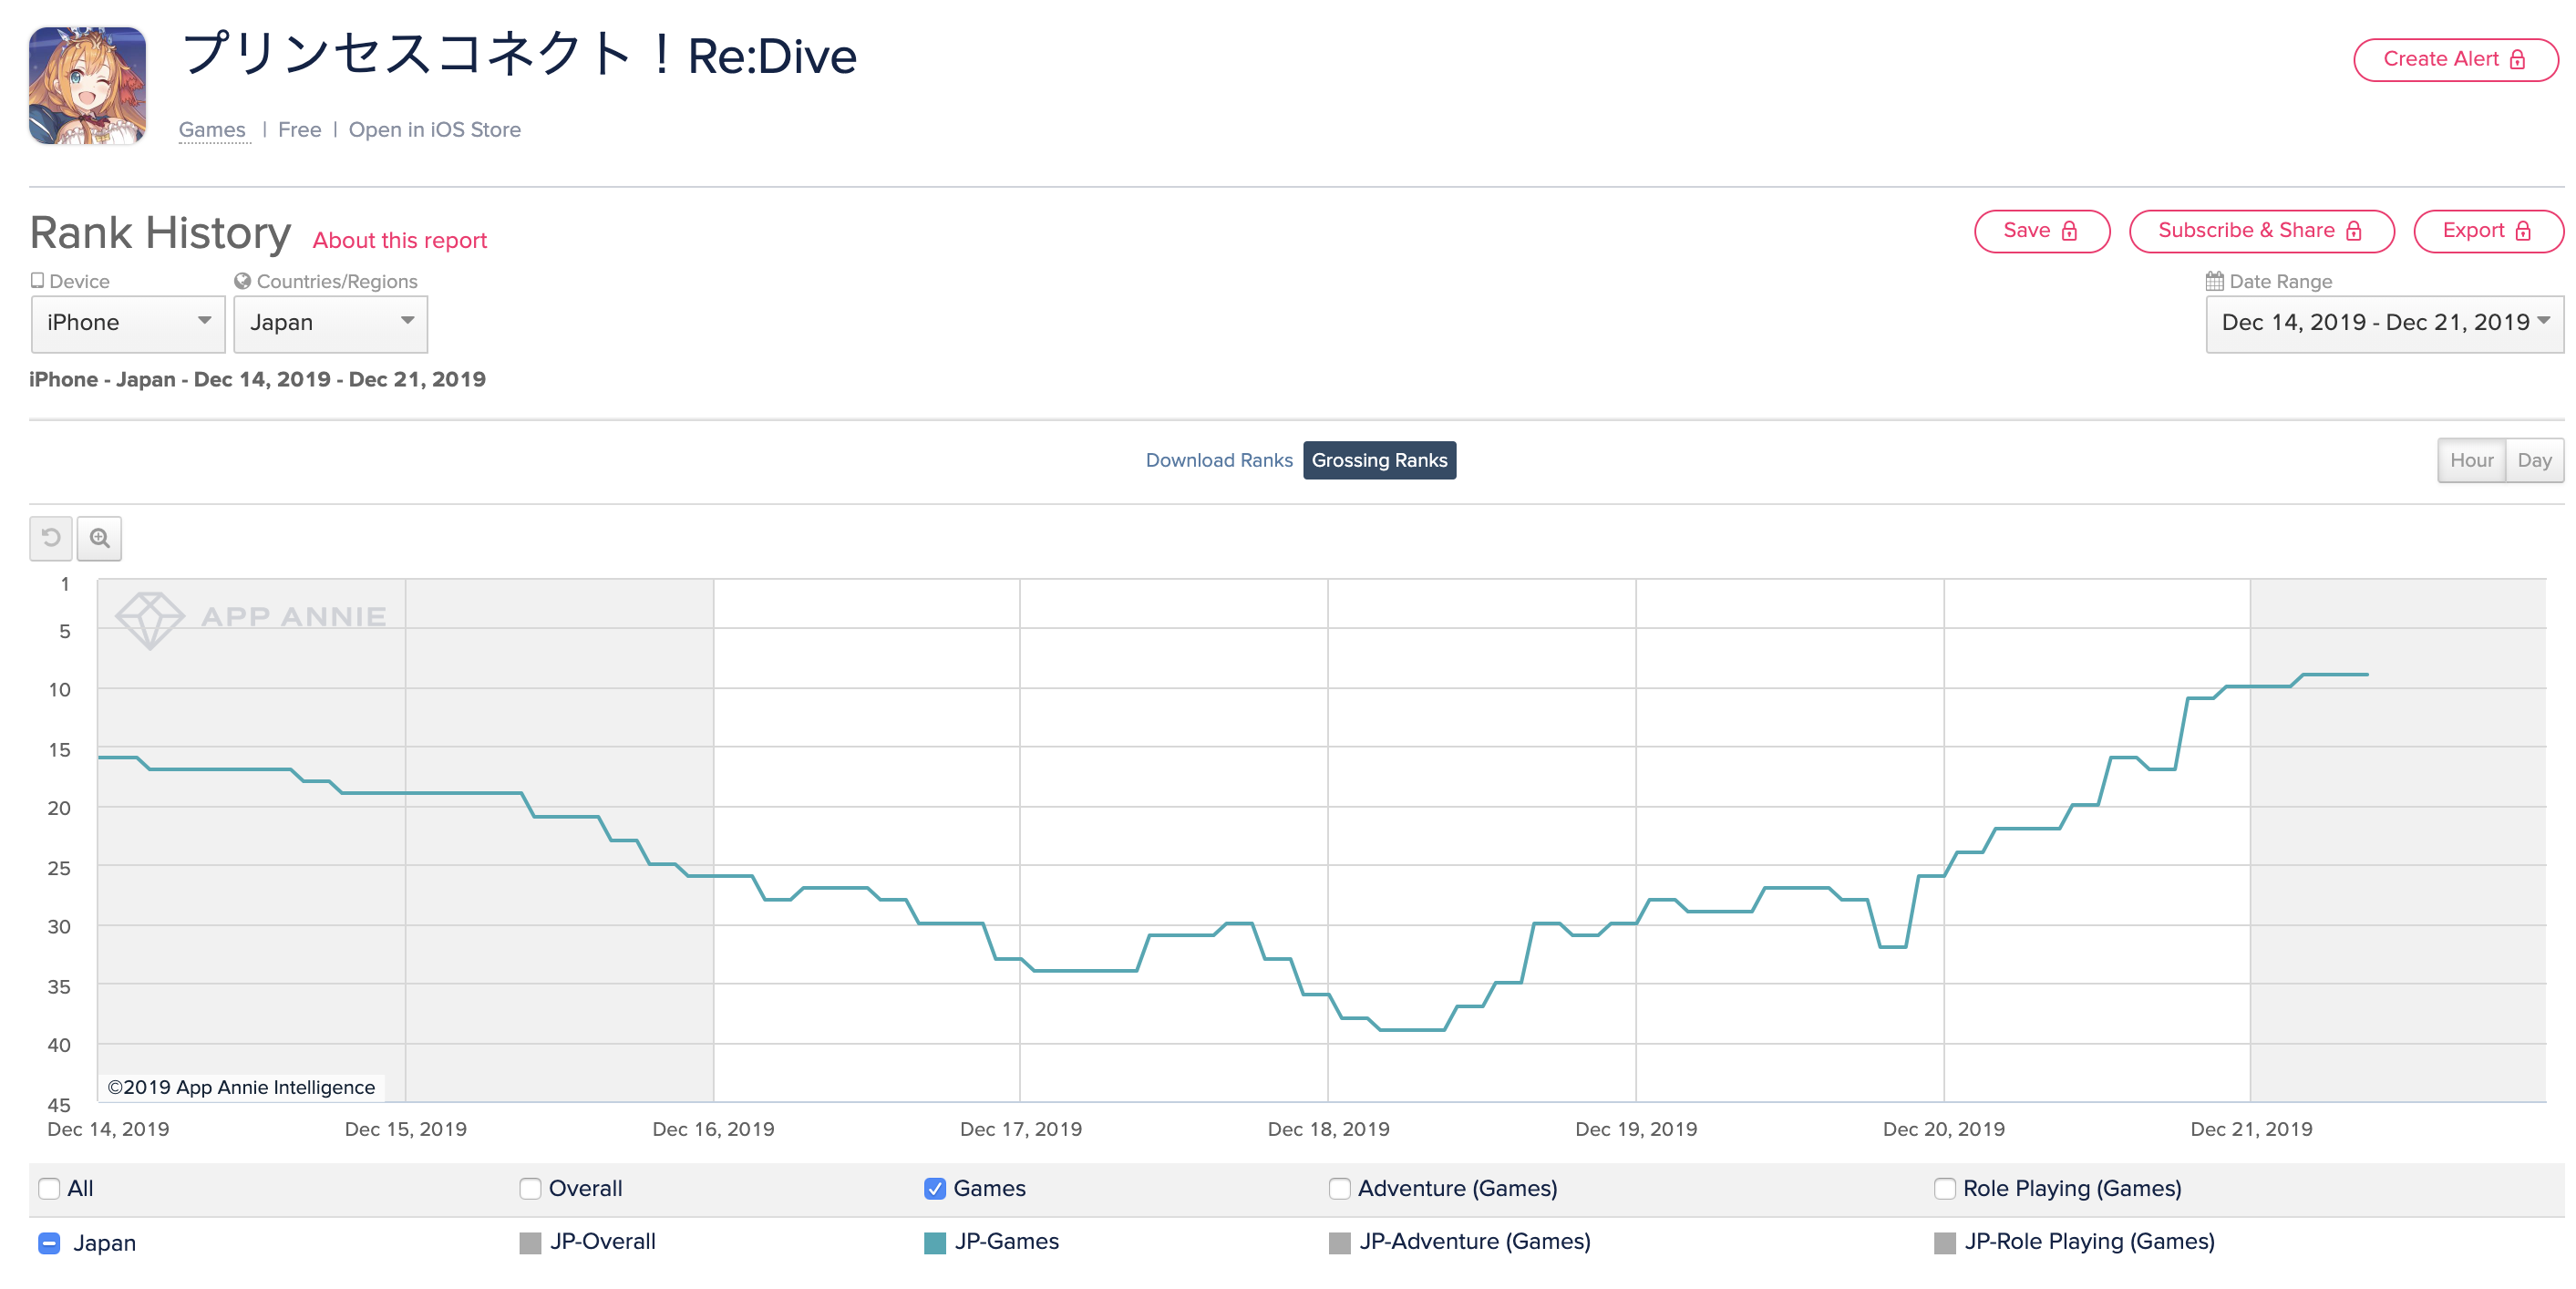Switch to Download Ranks tab
The image size is (2576, 1289).
pos(1219,460)
